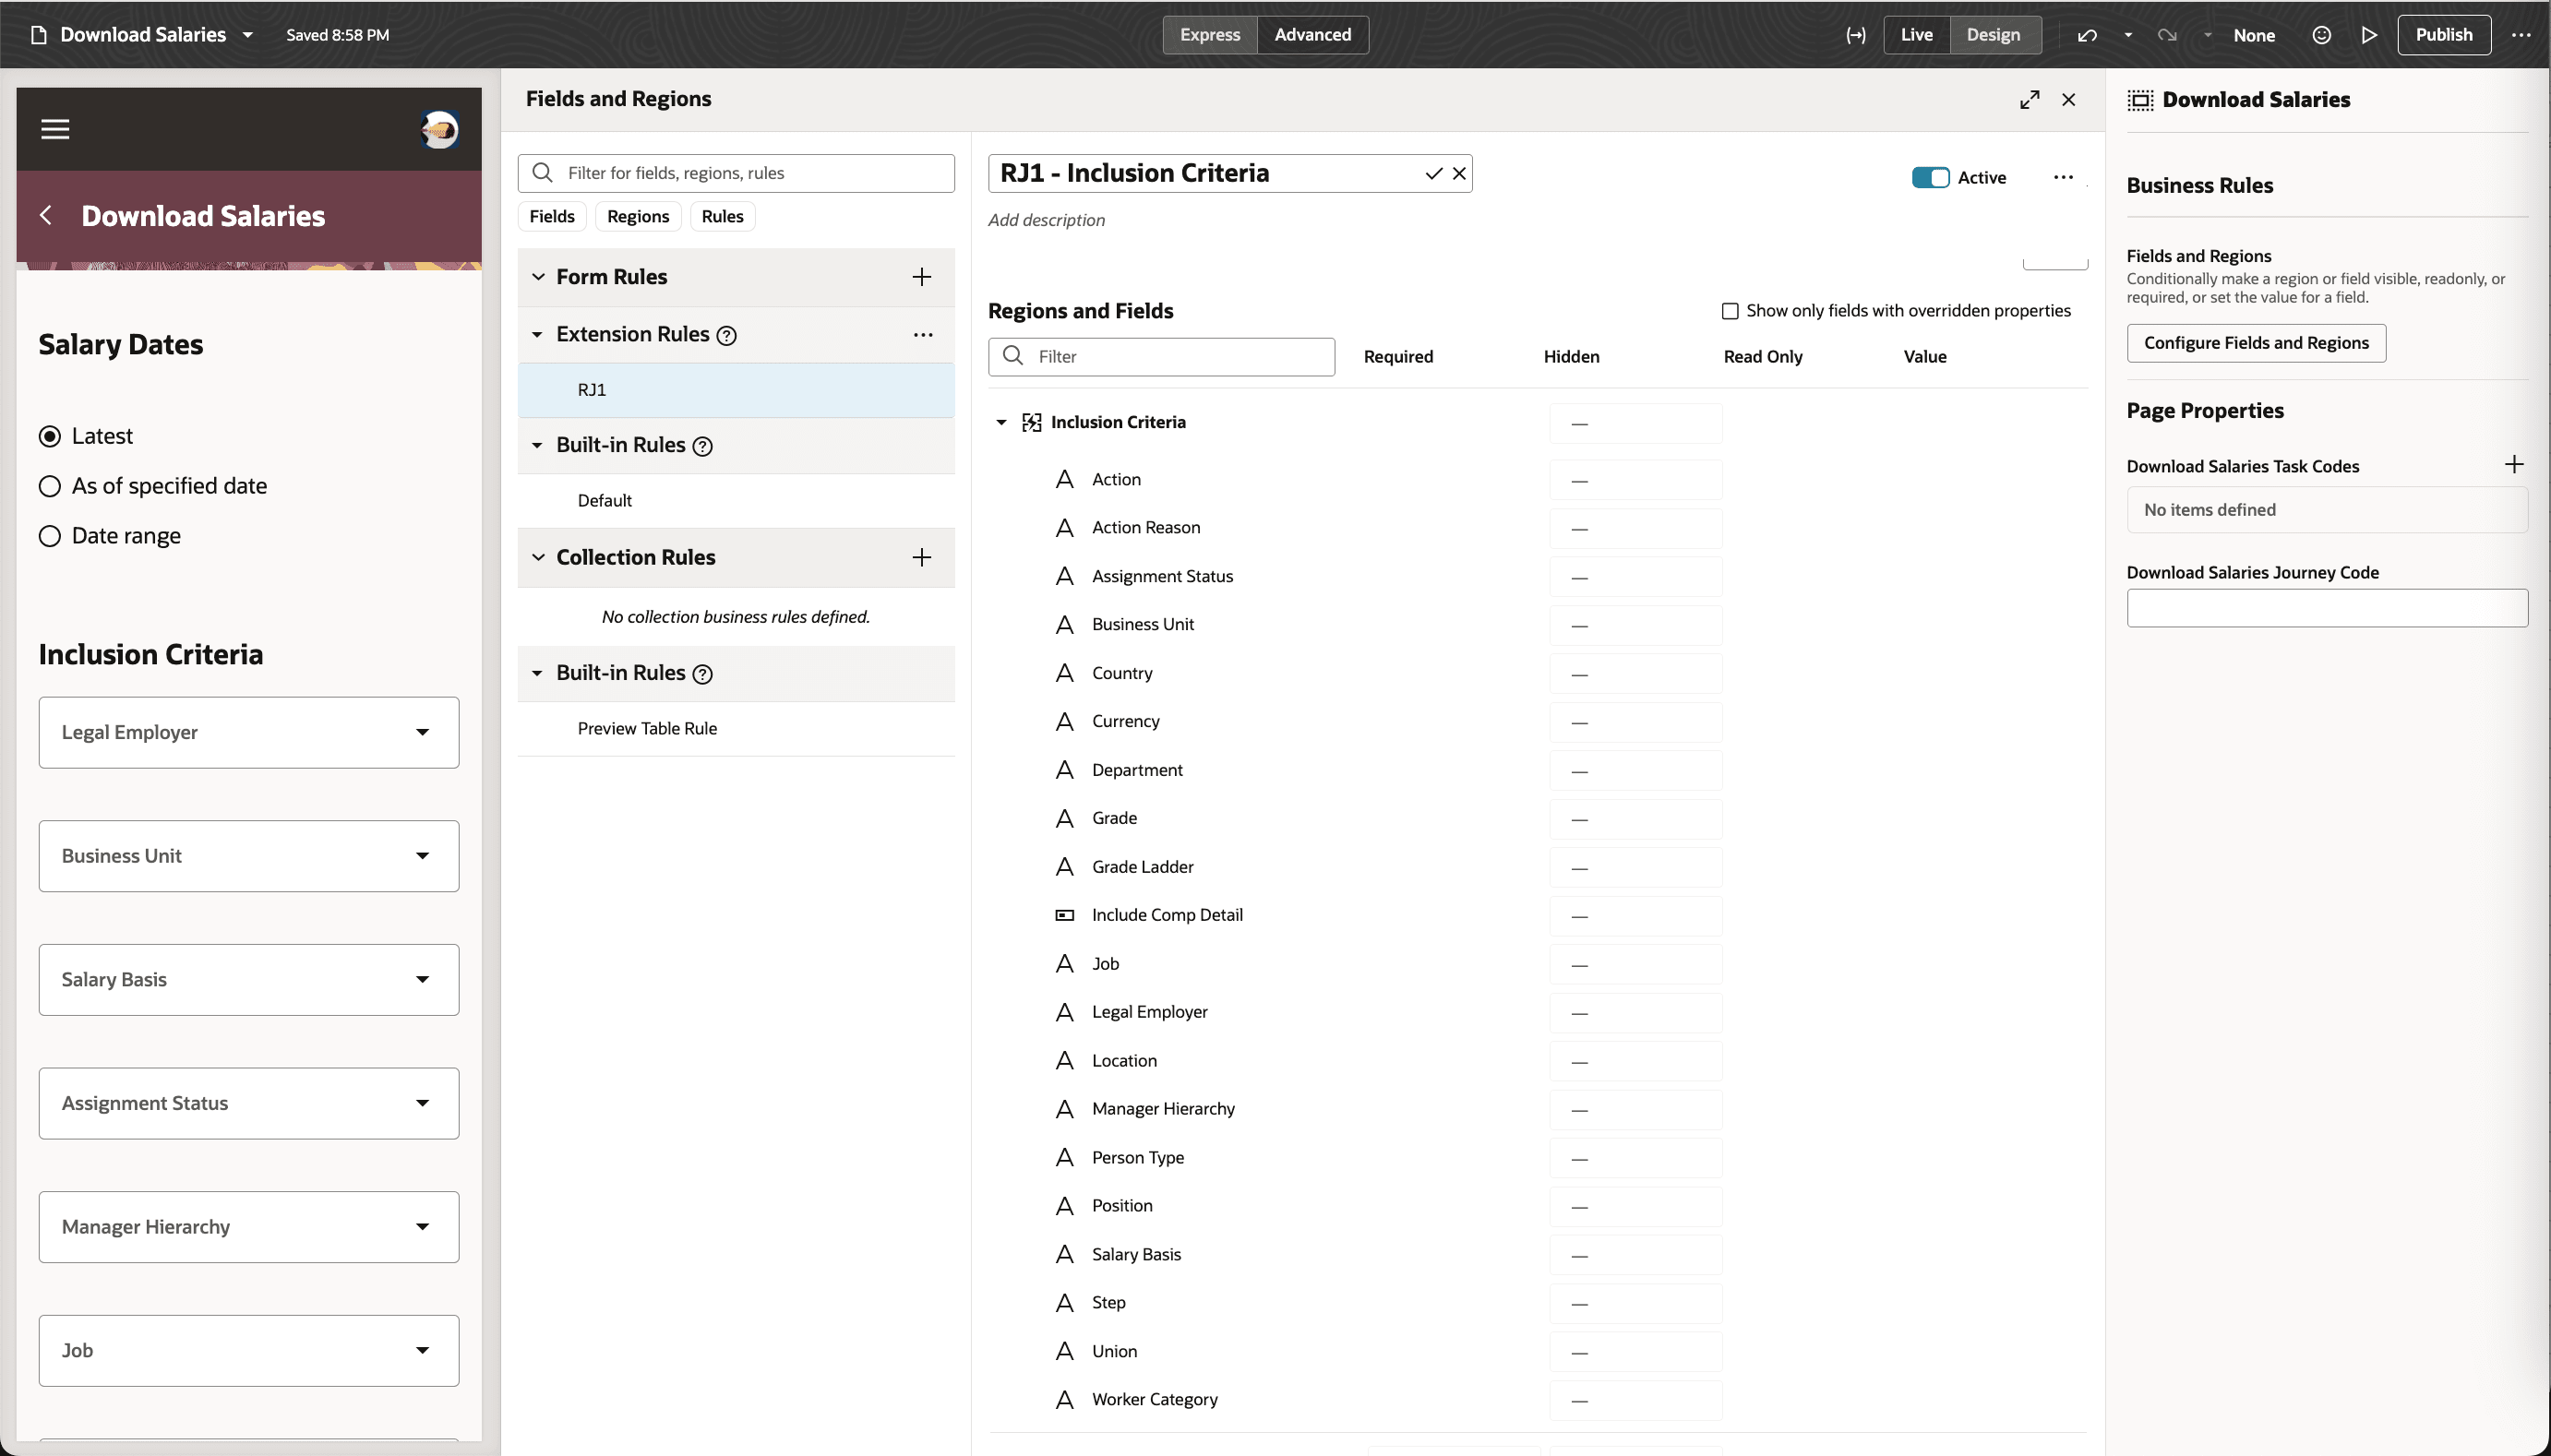Collapse the Inclusion Criteria tree node
This screenshot has height=1456, width=2551.
1001,423
